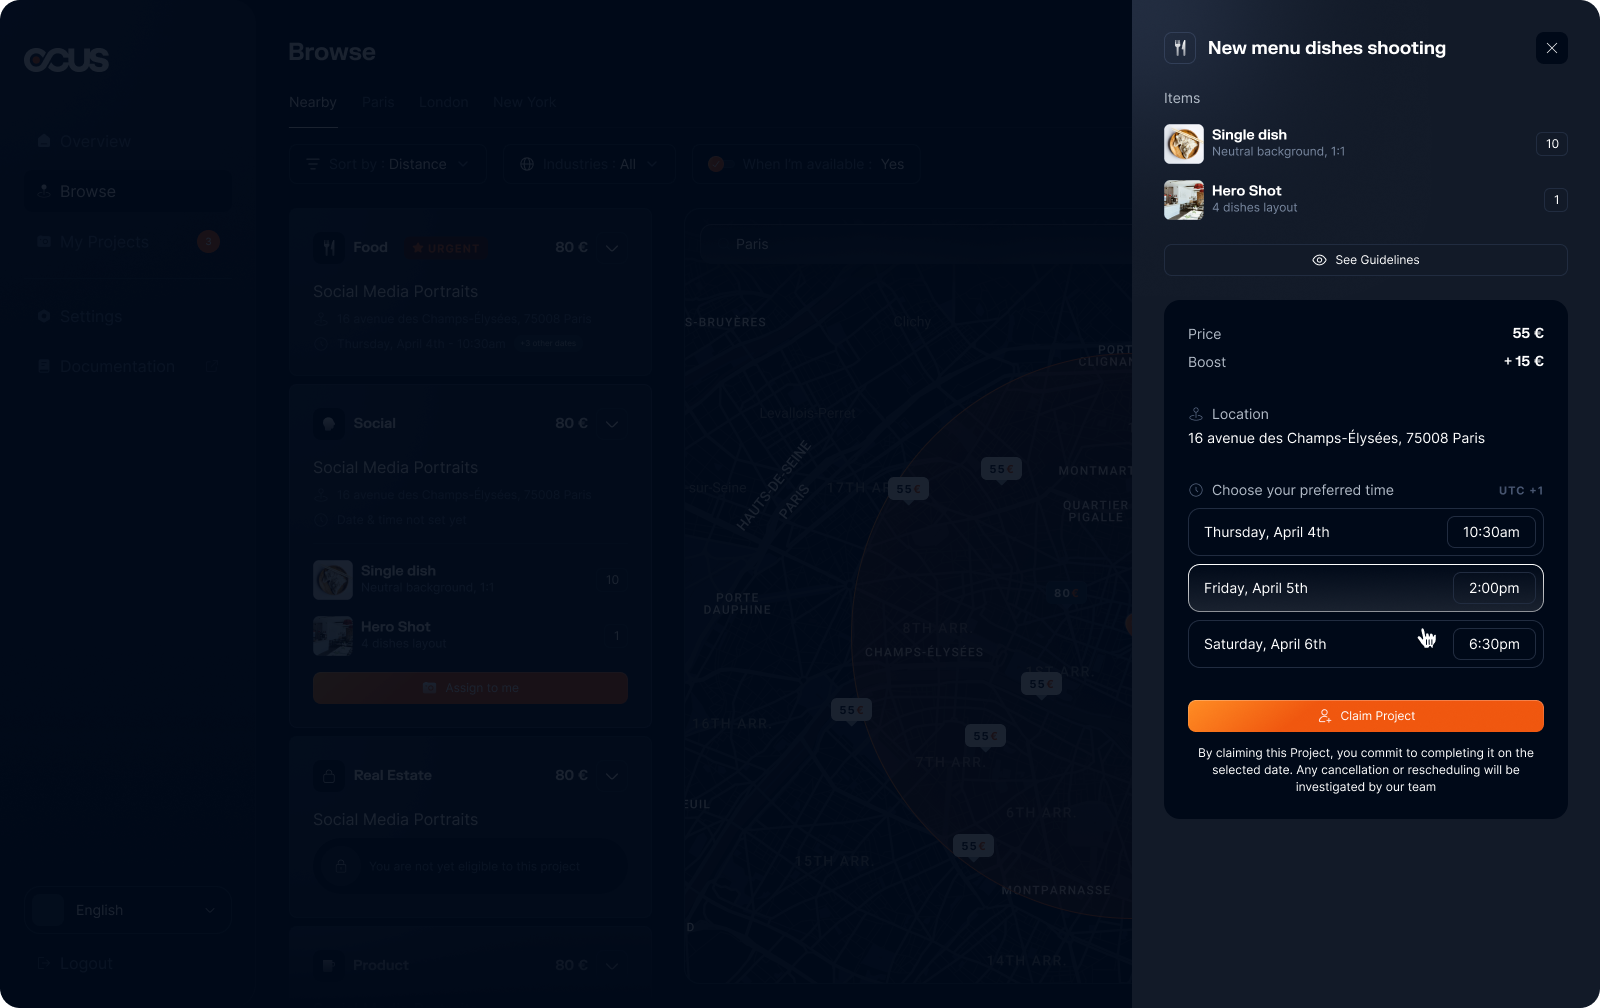The image size is (1600, 1008).
Task: Expand the Food project card chevron
Action: pos(612,248)
